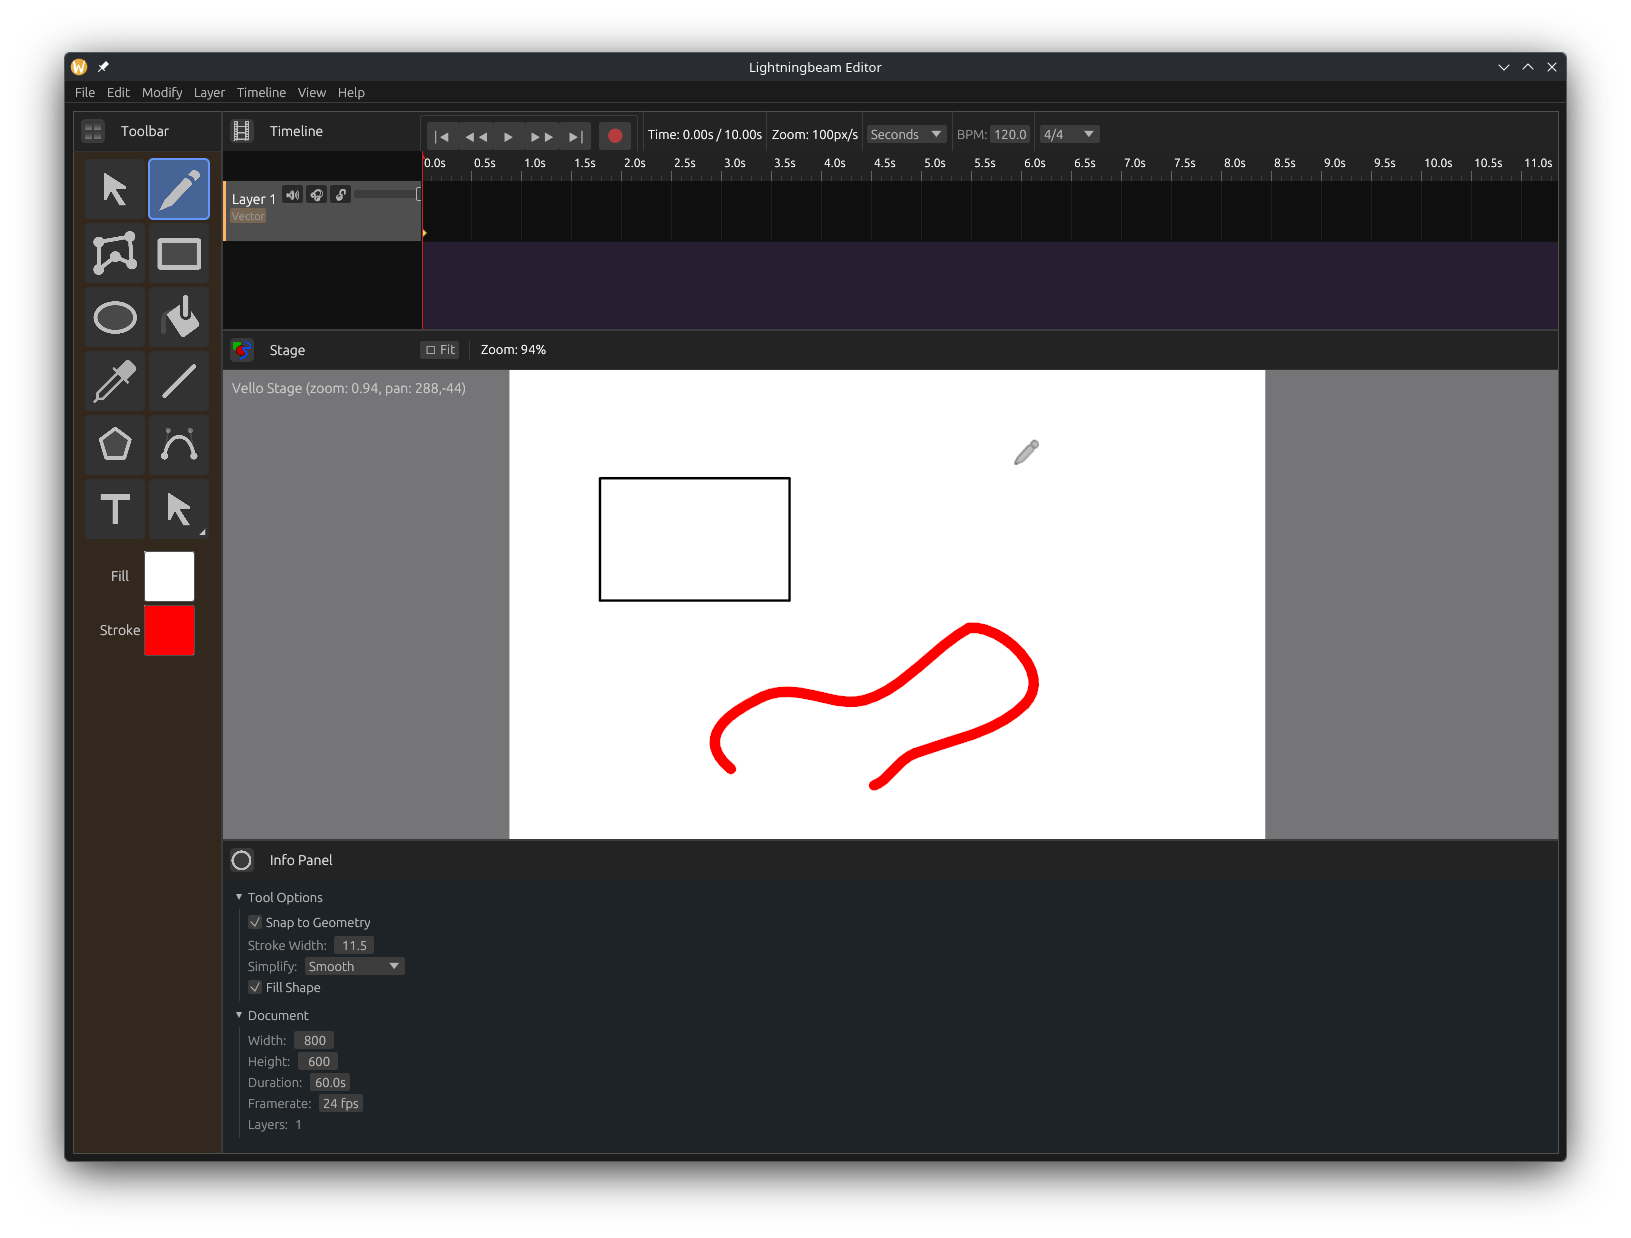Edit the BPM value field
Screen dimensions: 1631x1238
(1009, 133)
